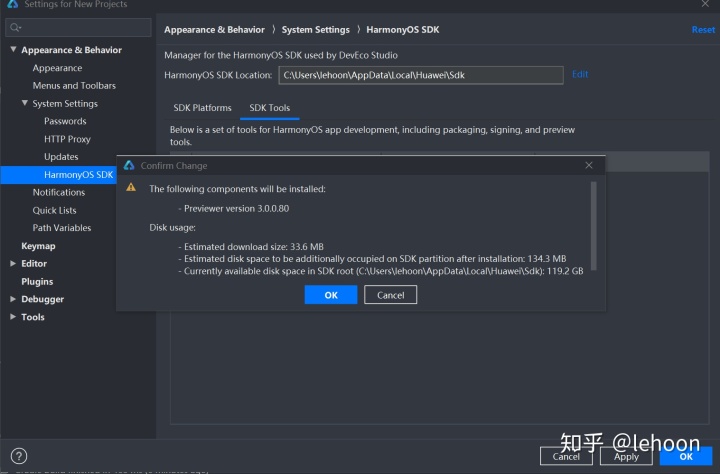Click the settings search field
Image resolution: width=720 pixels, height=474 pixels.
coord(78,28)
